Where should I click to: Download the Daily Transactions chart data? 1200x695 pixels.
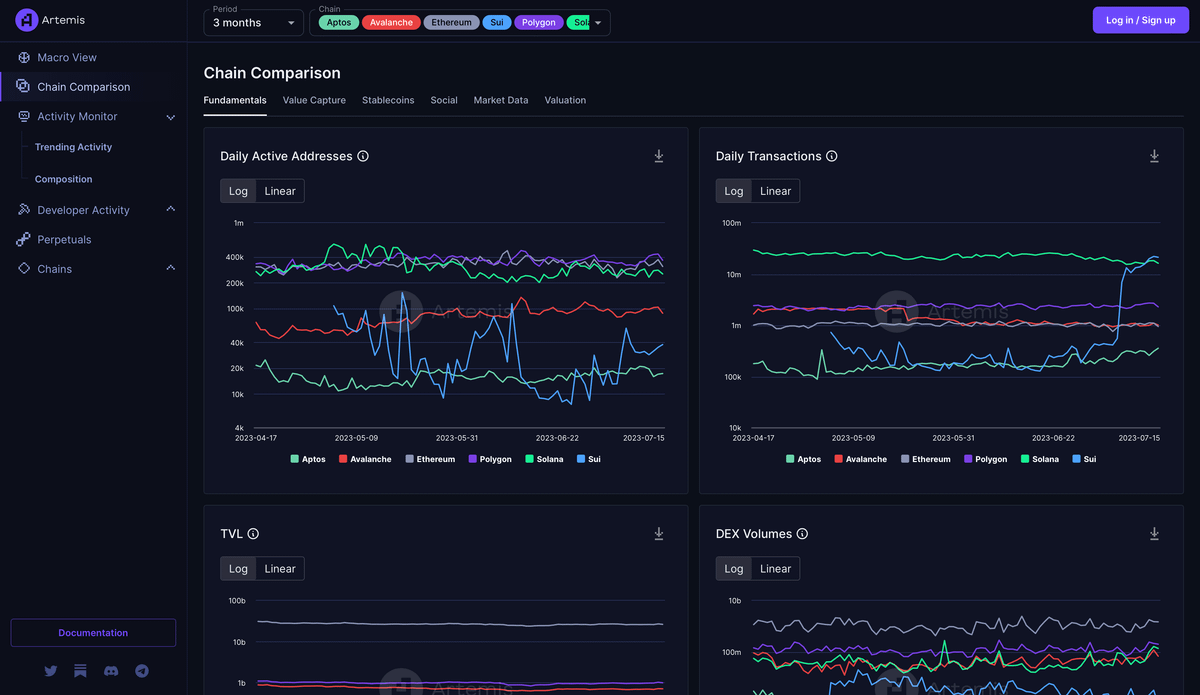pos(1154,156)
